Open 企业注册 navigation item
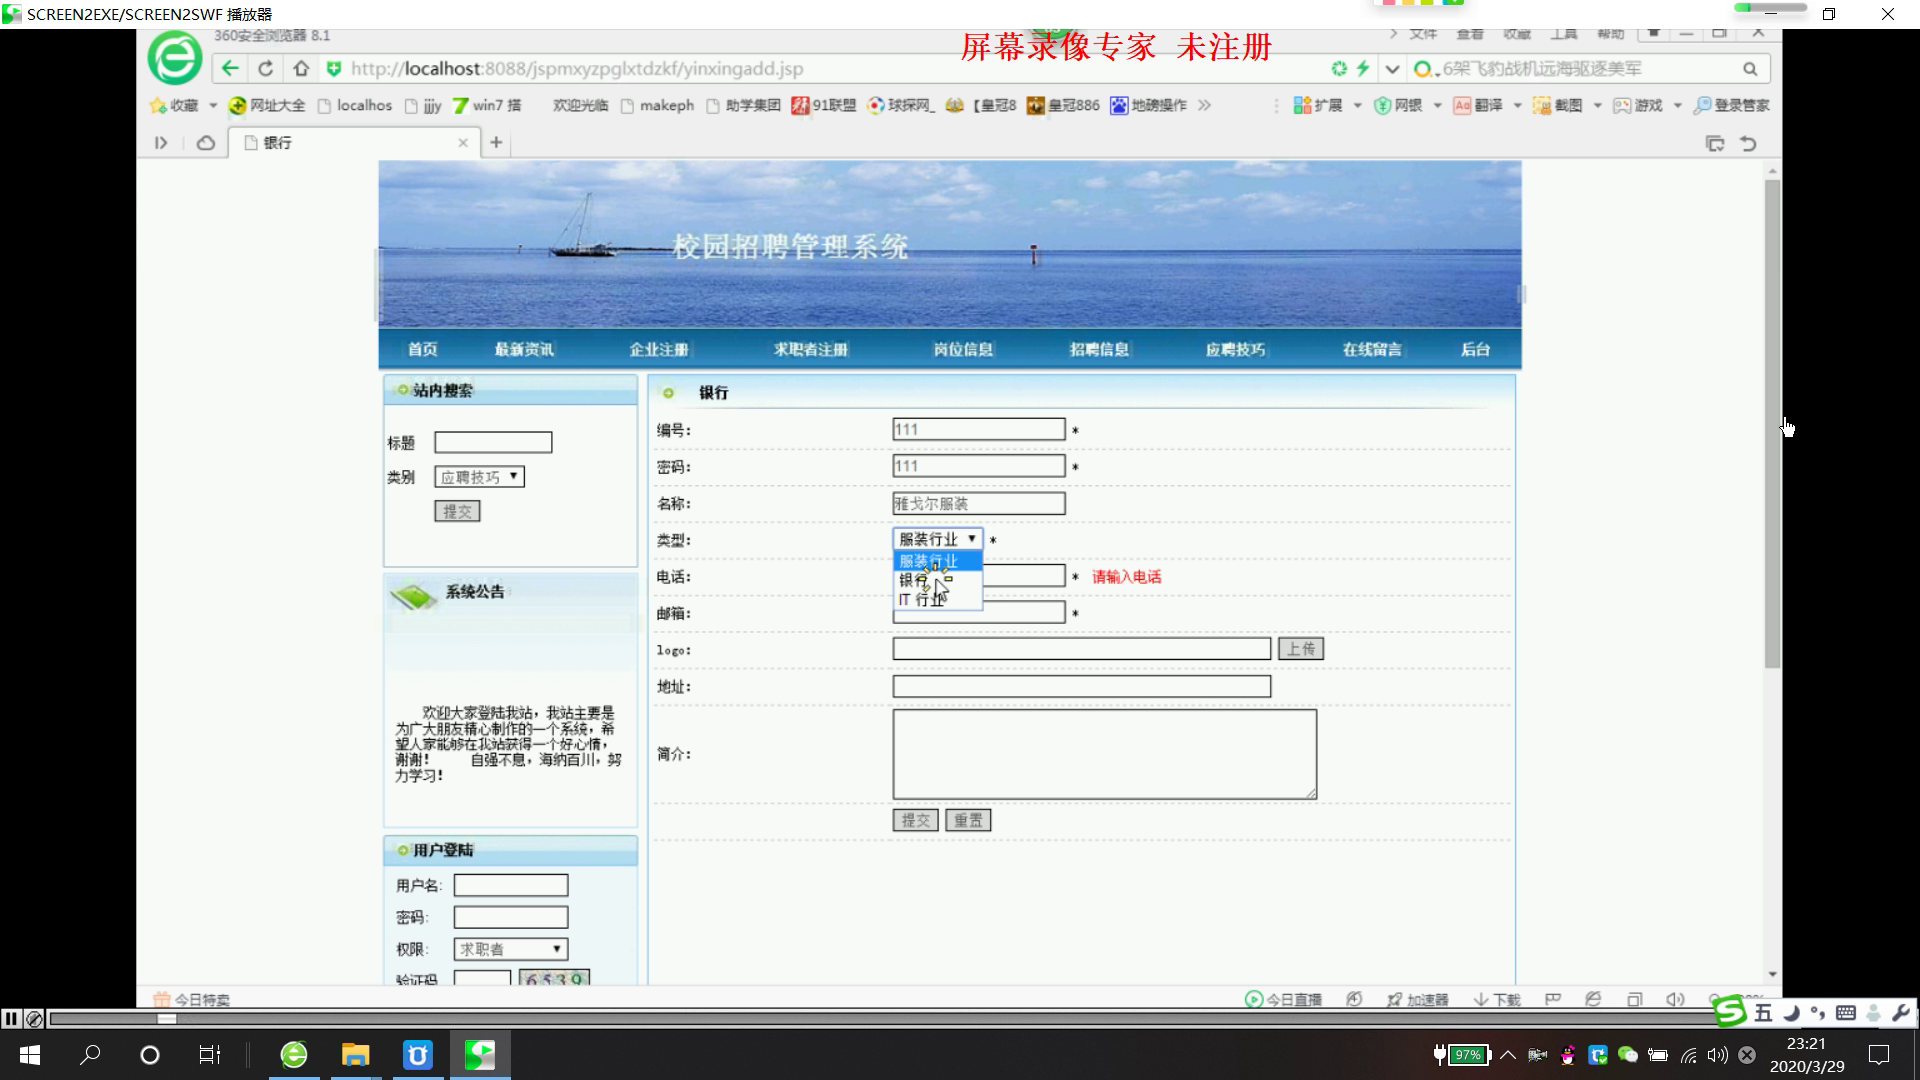This screenshot has width=1920, height=1080. (x=659, y=349)
